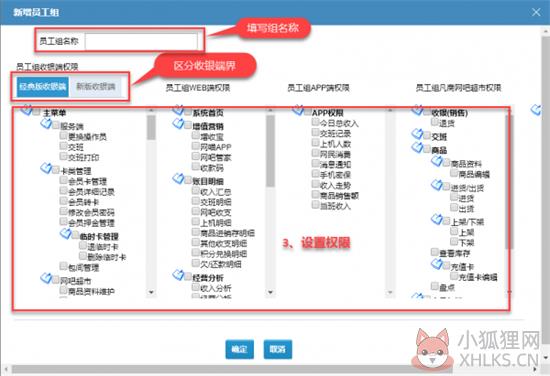Enable the 手机查保 checkbox
The height and width of the screenshot is (376, 550).
(x=315, y=173)
